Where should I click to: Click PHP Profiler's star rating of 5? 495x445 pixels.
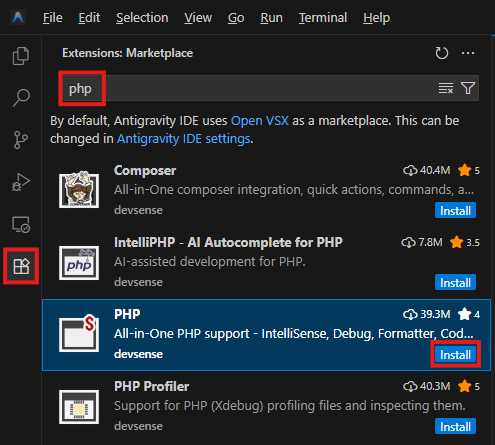point(469,386)
